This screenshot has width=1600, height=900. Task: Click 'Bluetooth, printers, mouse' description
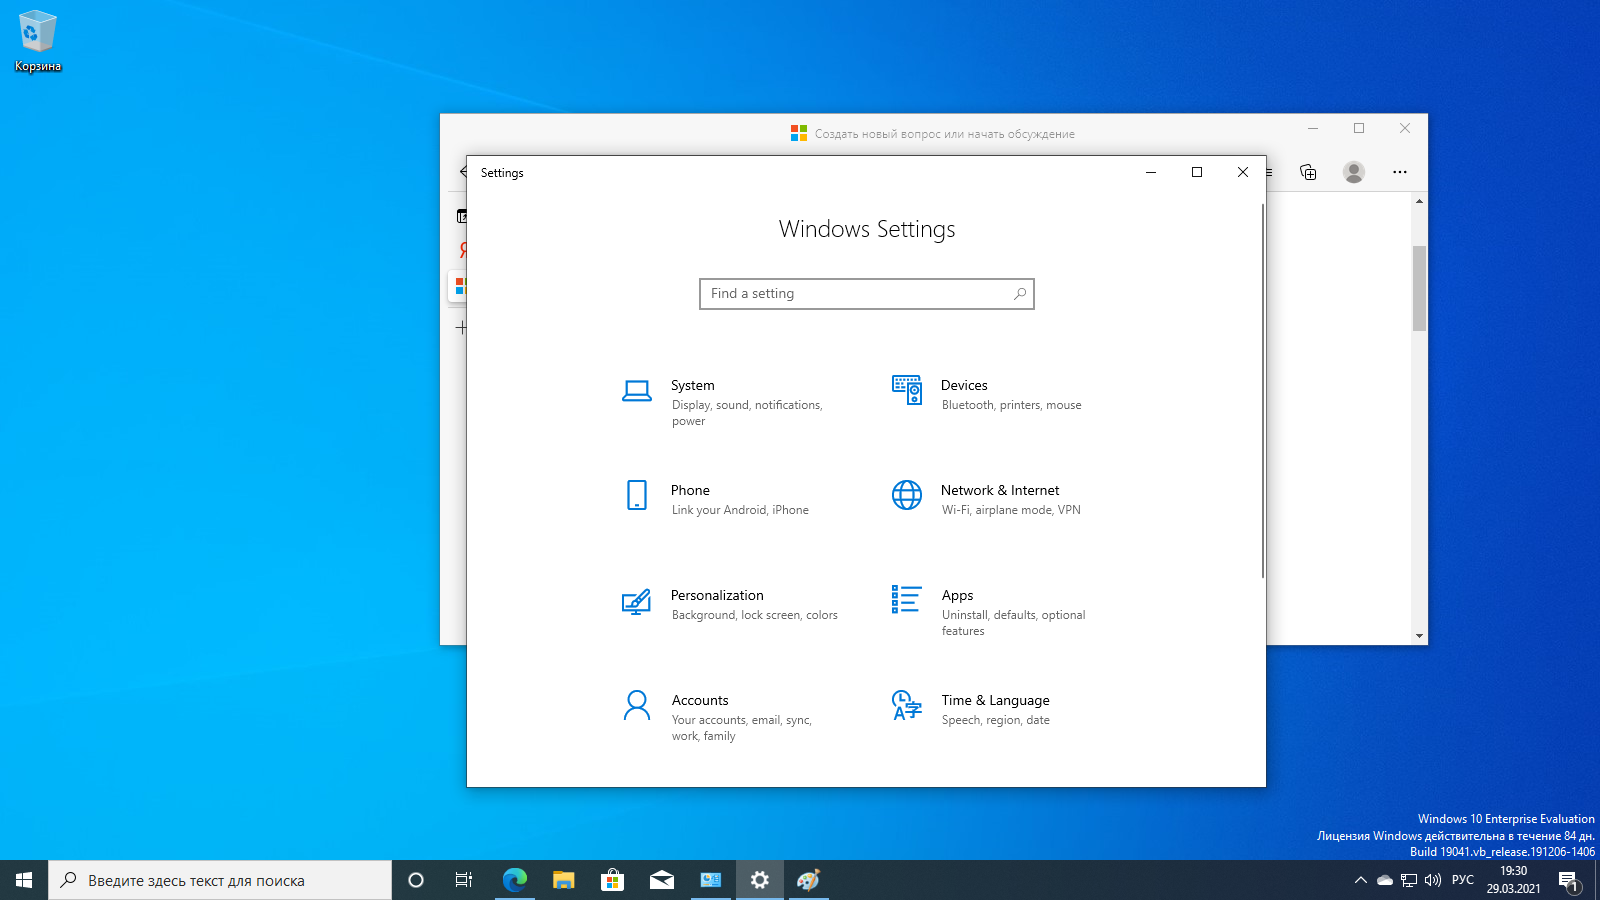[x=1012, y=405]
